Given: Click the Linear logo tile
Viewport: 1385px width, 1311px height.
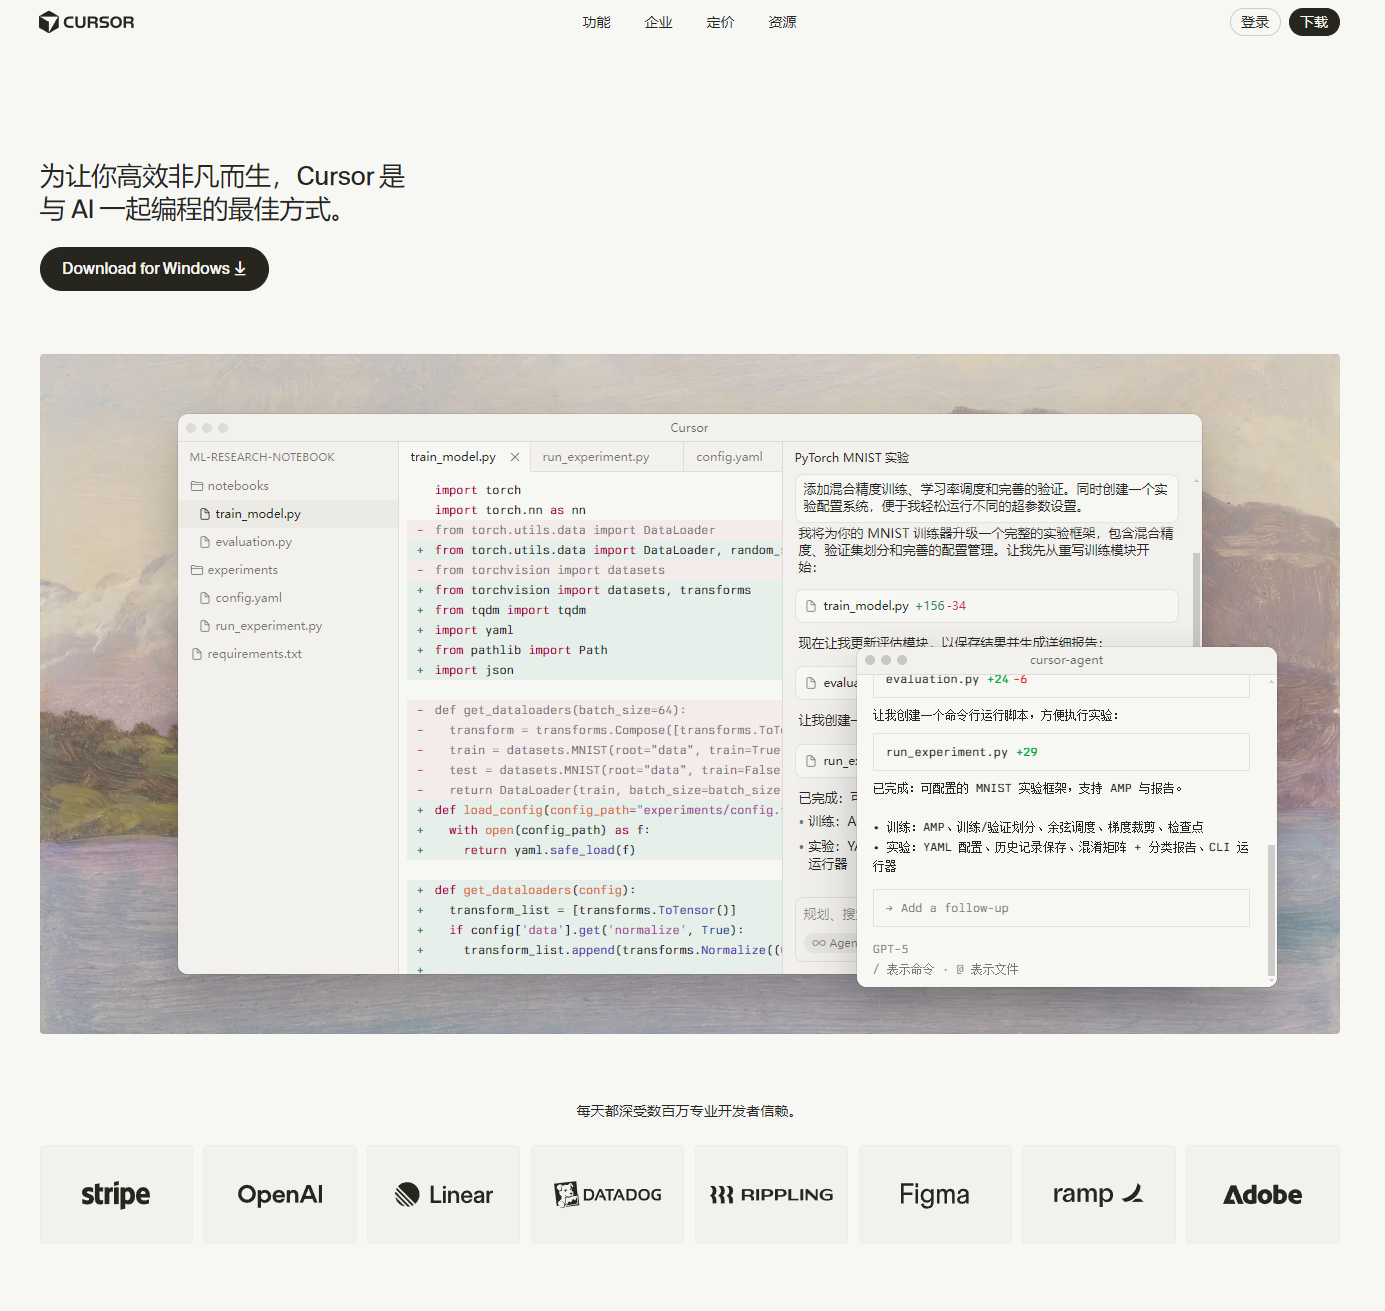Looking at the screenshot, I should (x=443, y=1194).
